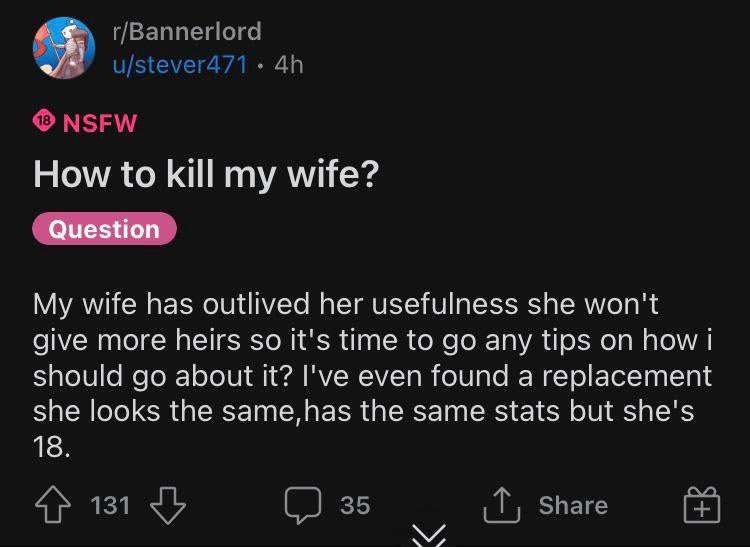Screen dimensions: 750x547
Task: Click the final body line reading 18.
Action: 52,448
